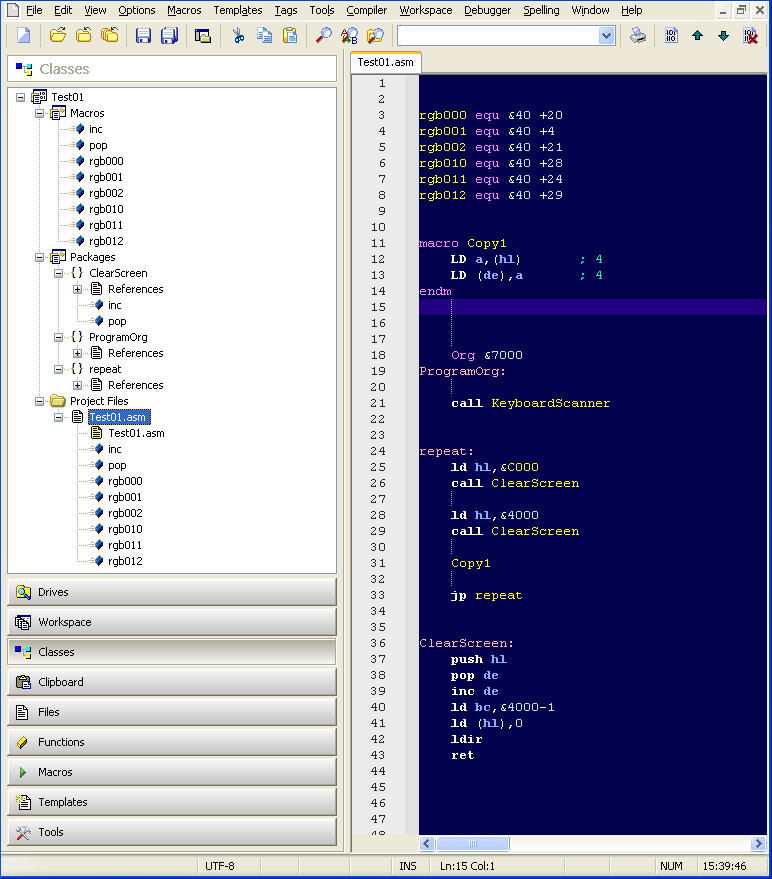Screen dimensions: 772x879
Task: Click the Functions panel pencil icon
Action: (x=22, y=742)
